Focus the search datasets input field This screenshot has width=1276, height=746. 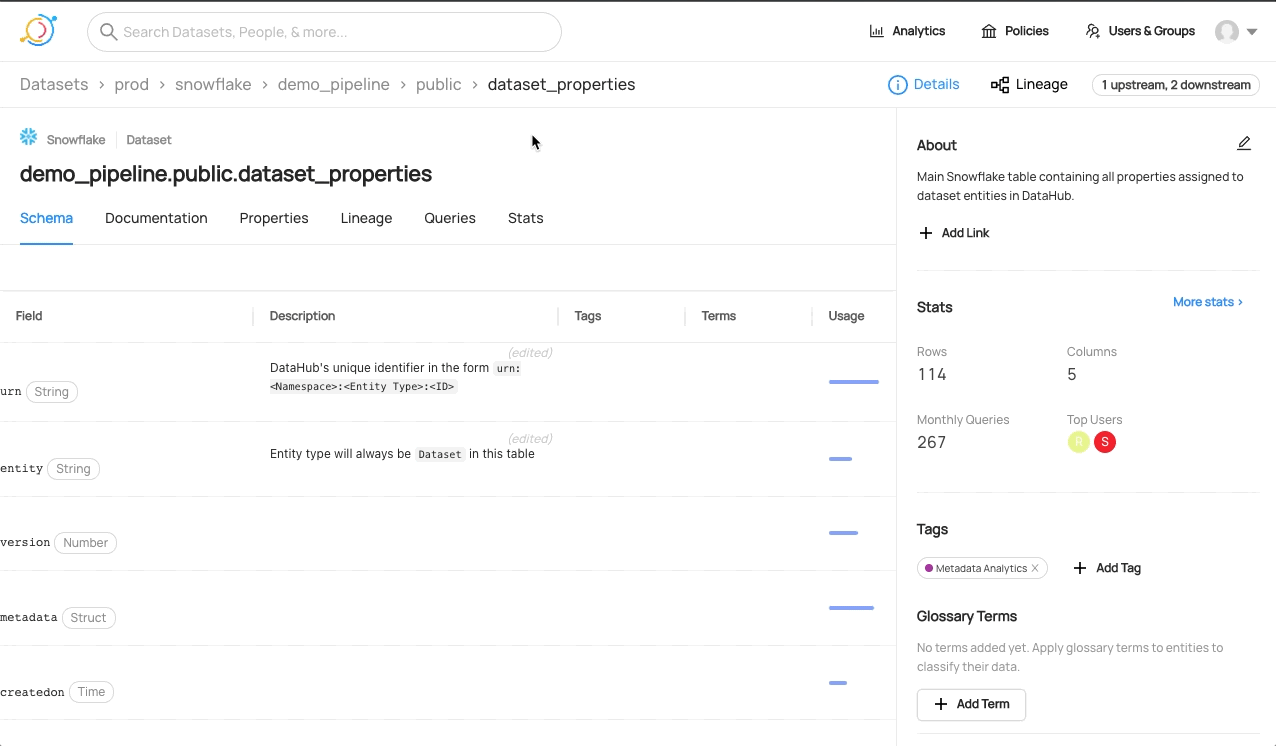[x=335, y=32]
